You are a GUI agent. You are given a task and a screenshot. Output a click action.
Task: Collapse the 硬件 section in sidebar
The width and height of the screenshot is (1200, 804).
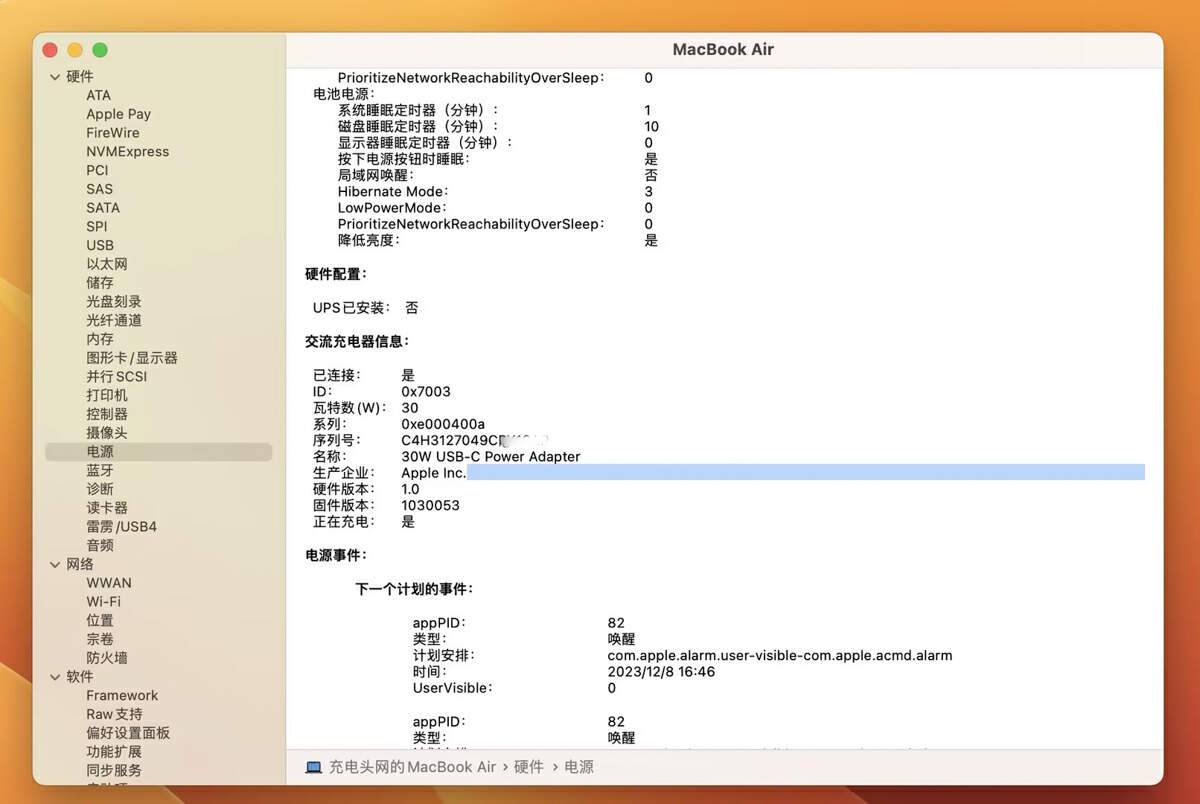coord(56,77)
